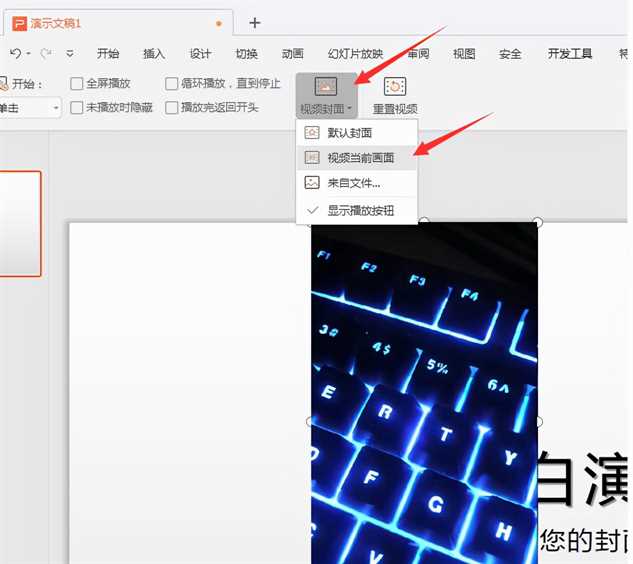
Task: Expand the 单击 start mode combo box
Action: (x=55, y=107)
